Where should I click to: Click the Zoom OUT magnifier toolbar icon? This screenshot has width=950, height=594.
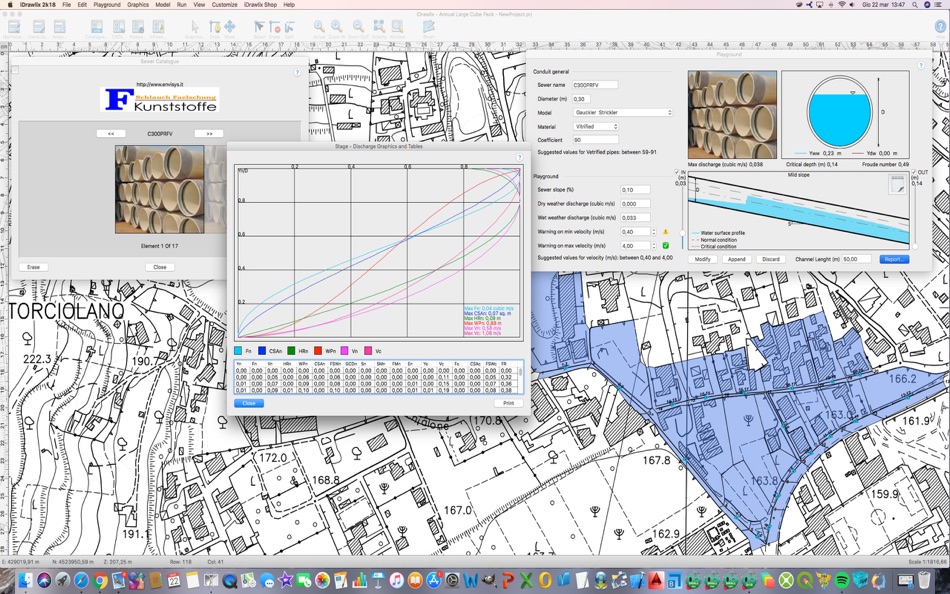[359, 27]
